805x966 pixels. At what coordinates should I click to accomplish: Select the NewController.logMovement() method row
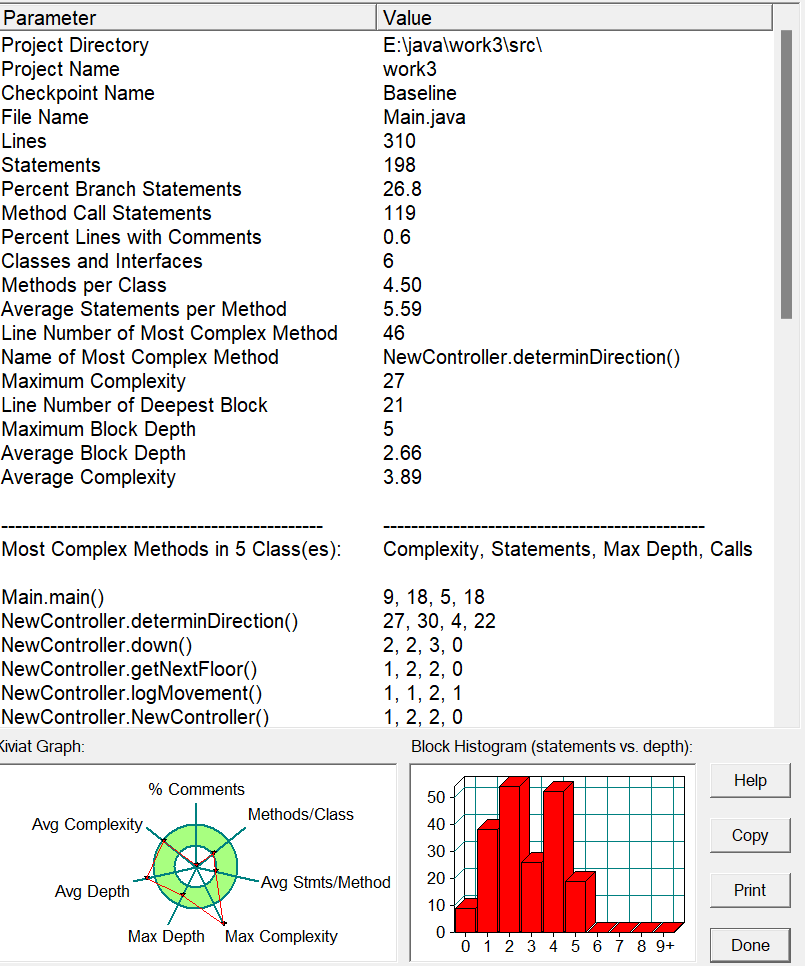pyautogui.click(x=387, y=694)
